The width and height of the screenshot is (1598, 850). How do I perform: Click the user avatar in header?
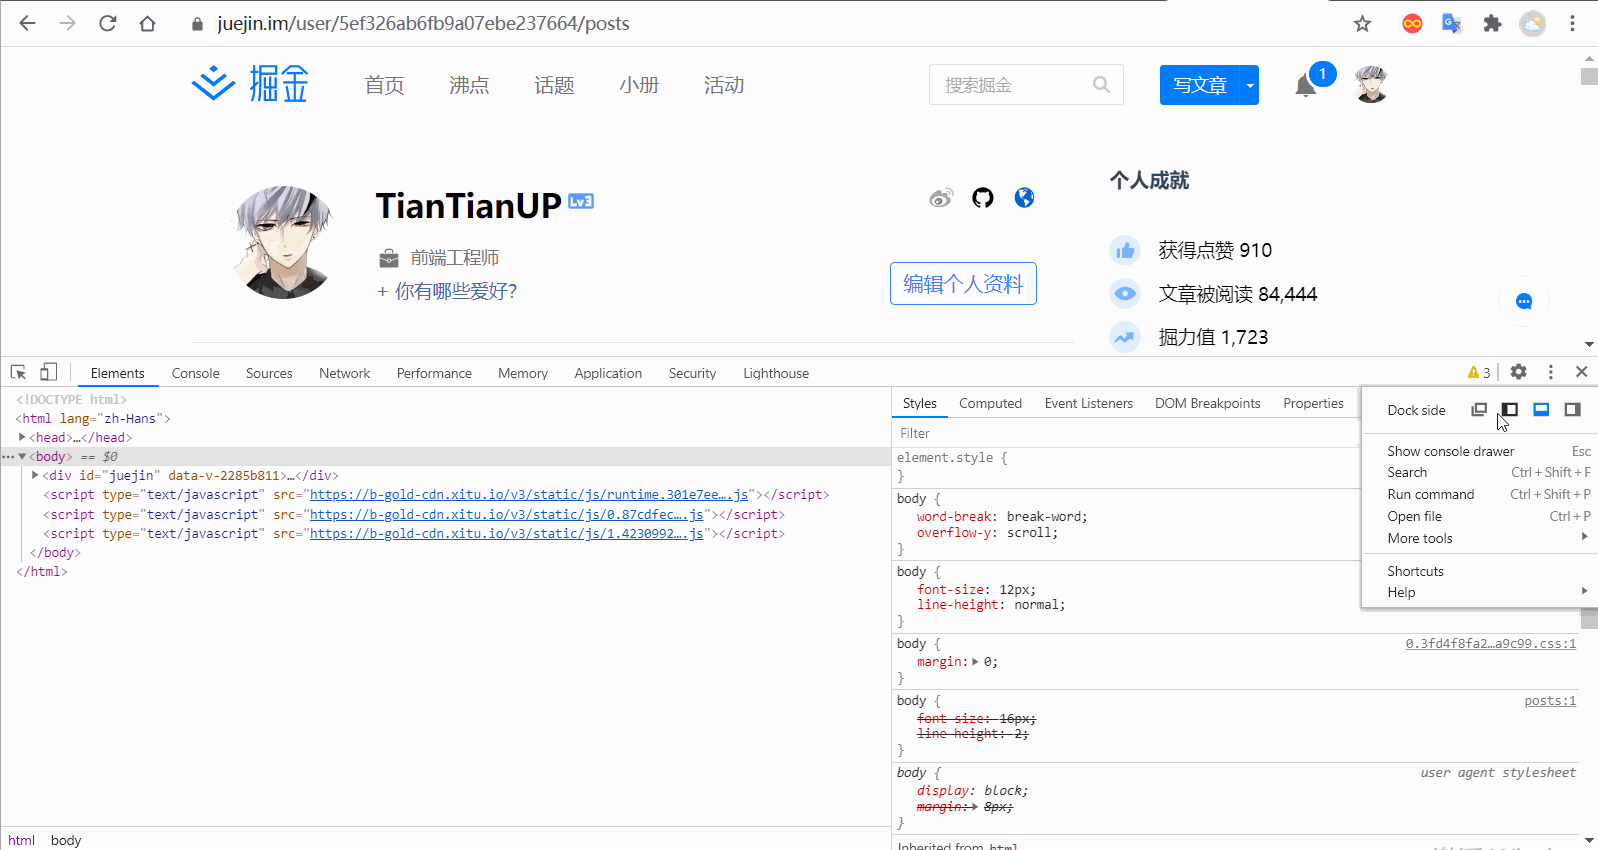point(1371,85)
